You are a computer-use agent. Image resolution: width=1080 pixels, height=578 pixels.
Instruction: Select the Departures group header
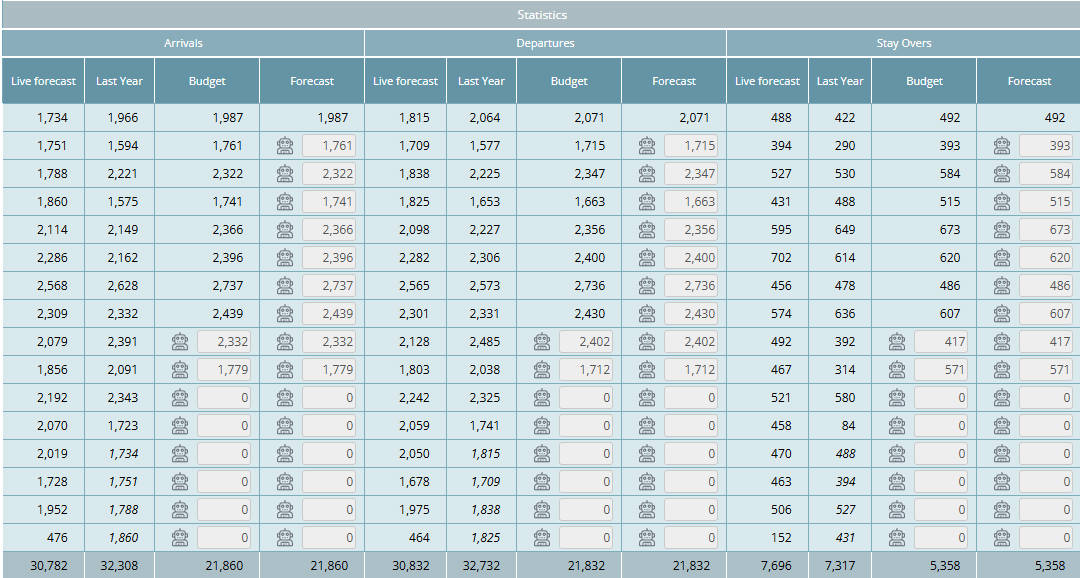point(545,43)
